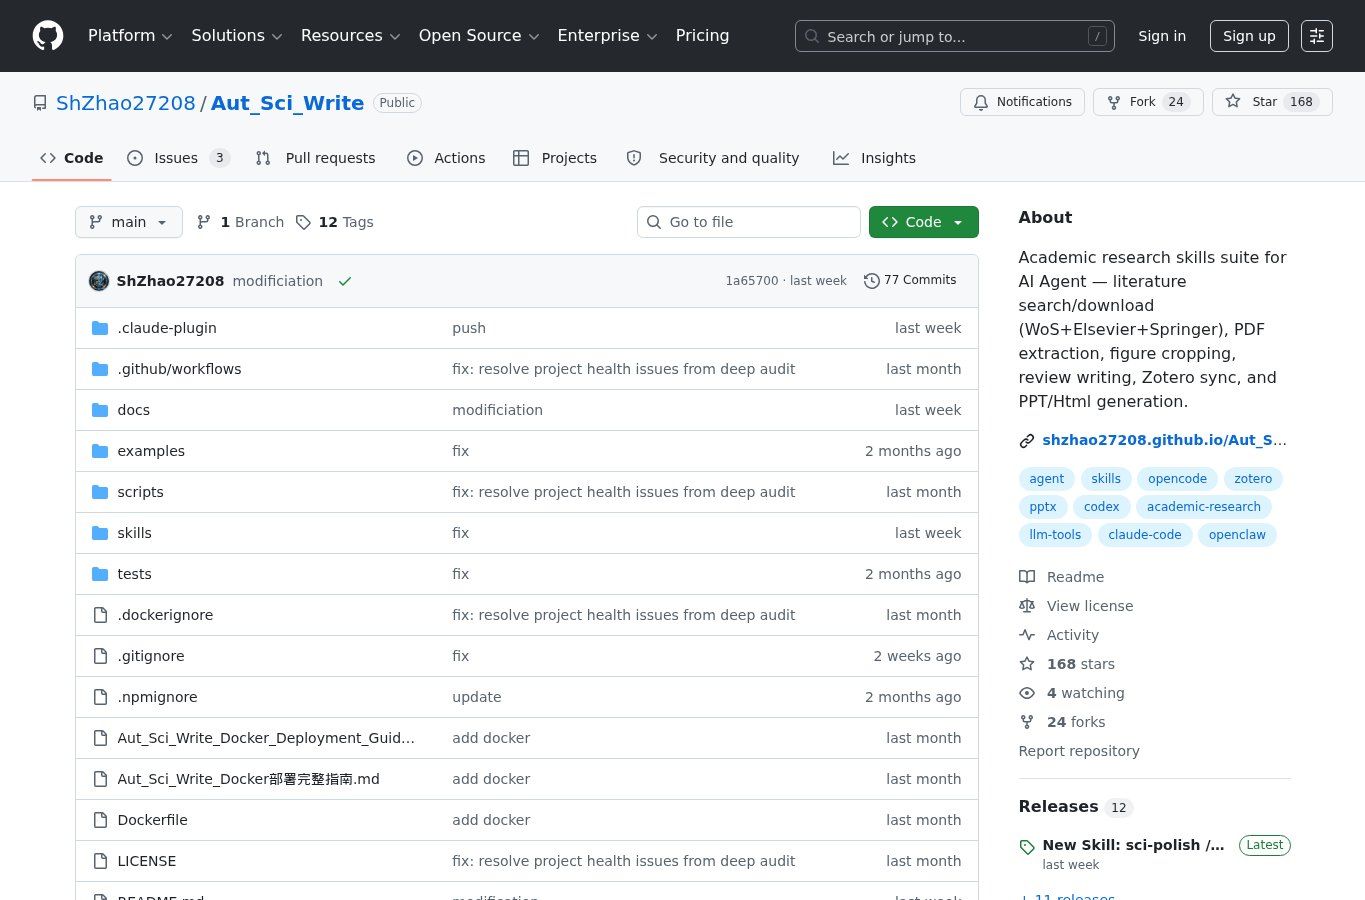
Task: Expand the Resources menu
Action: click(350, 36)
